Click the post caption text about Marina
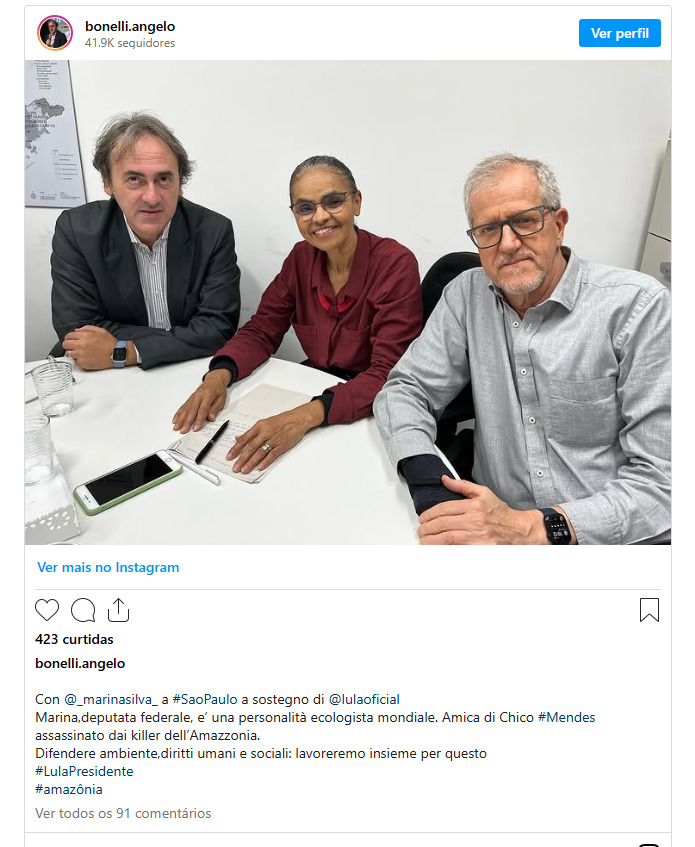The image size is (695, 847). pos(315,726)
